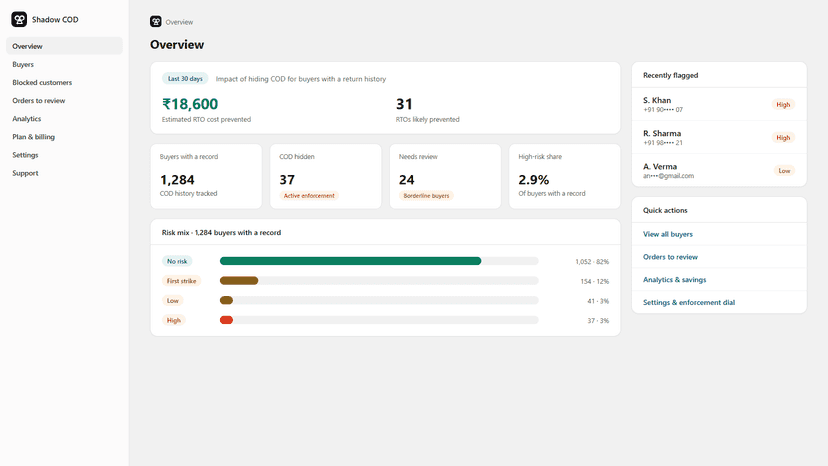
Task: Click the Shadow COD logo icon in sidebar
Action: click(x=19, y=20)
